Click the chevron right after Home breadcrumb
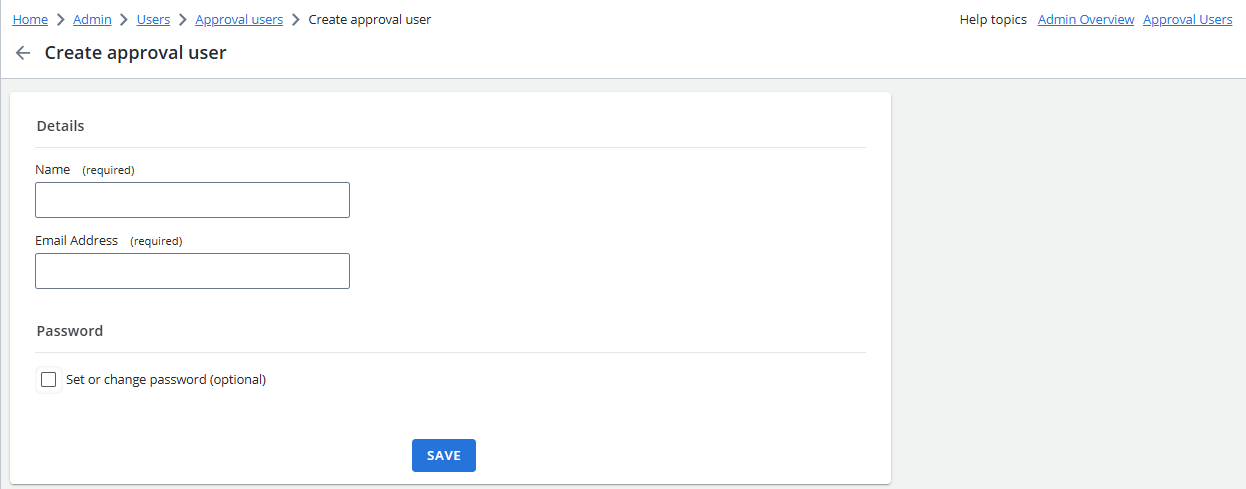1246x489 pixels. [61, 19]
